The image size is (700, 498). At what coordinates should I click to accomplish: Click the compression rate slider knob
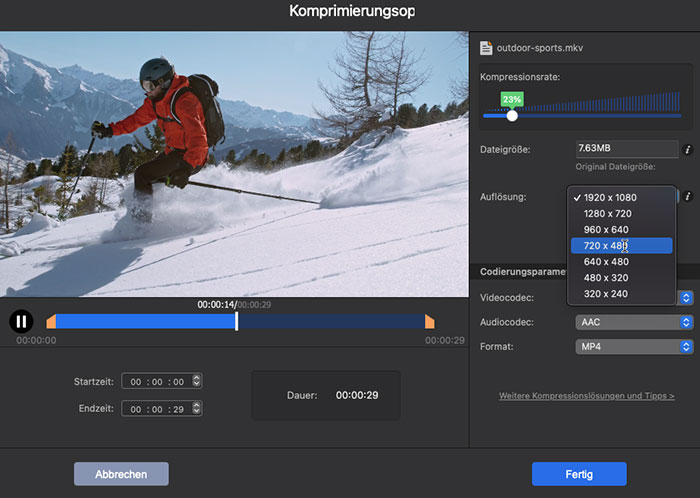[x=512, y=116]
